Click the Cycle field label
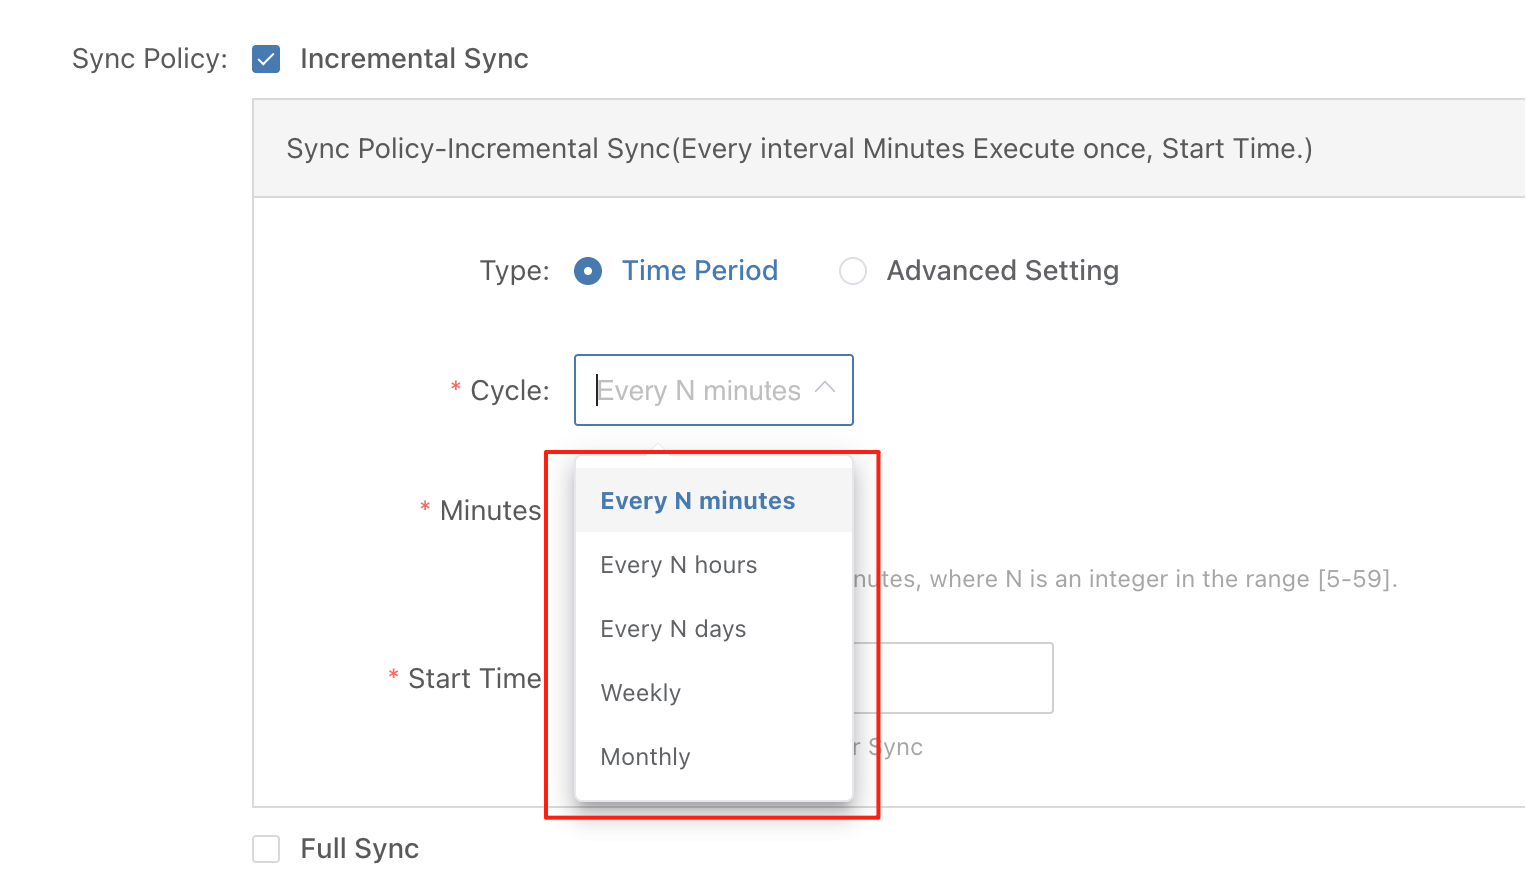 [x=509, y=391]
